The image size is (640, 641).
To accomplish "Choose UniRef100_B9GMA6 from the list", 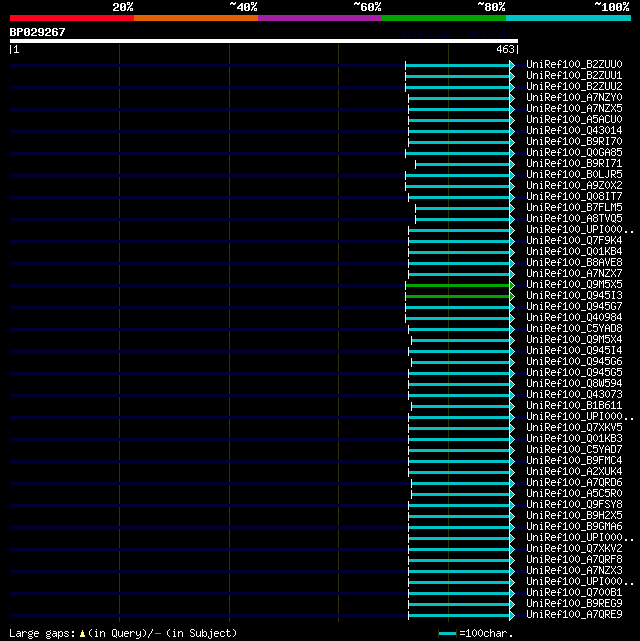I will [574, 527].
